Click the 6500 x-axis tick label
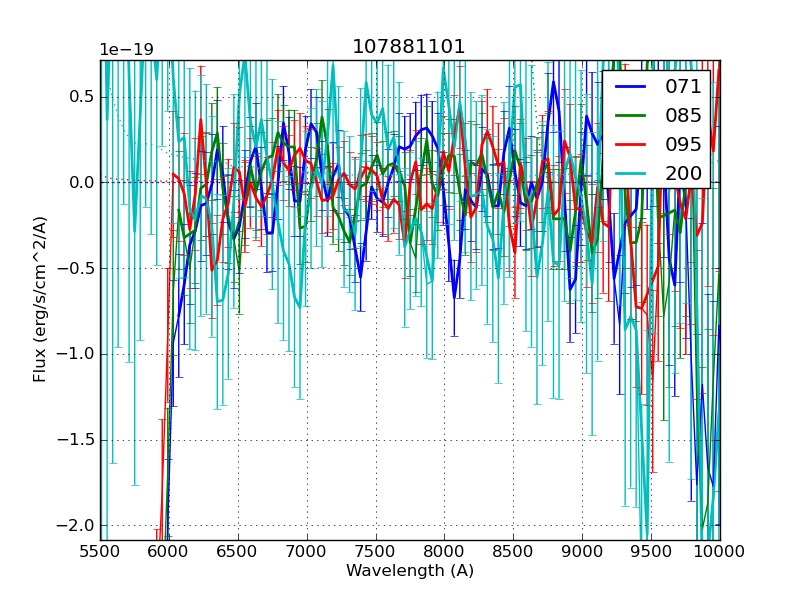 click(x=238, y=551)
